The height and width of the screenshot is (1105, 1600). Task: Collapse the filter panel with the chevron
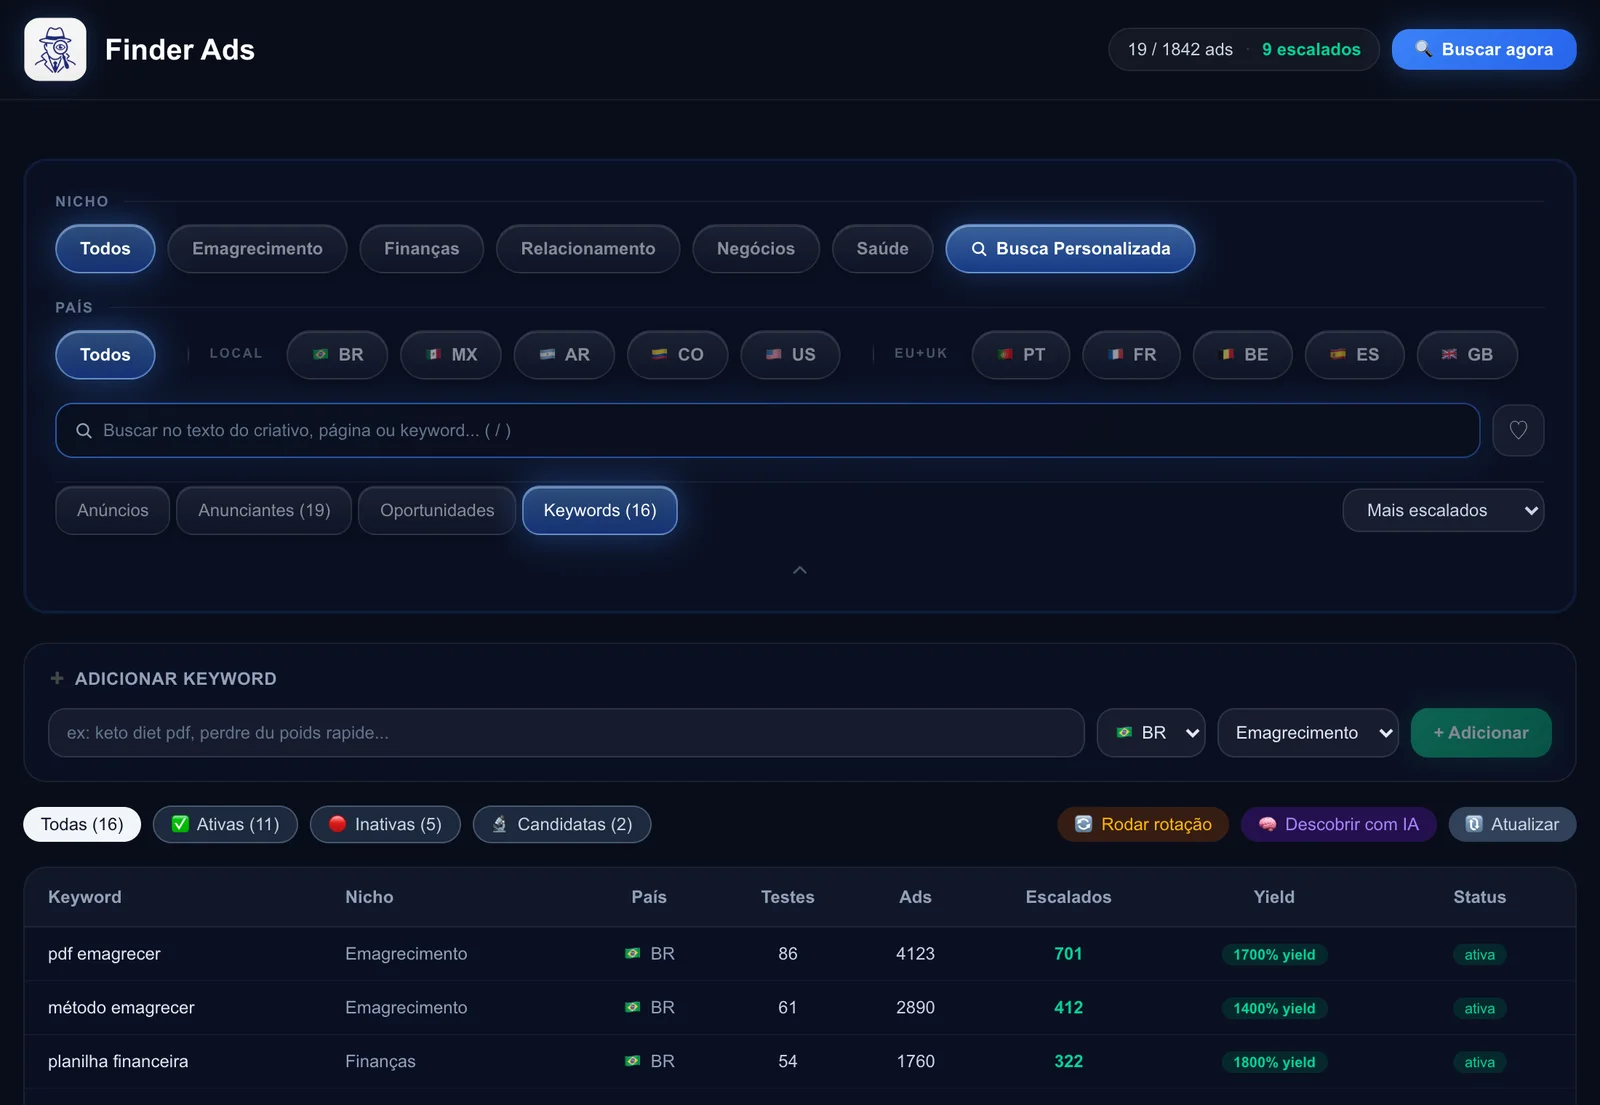800,570
